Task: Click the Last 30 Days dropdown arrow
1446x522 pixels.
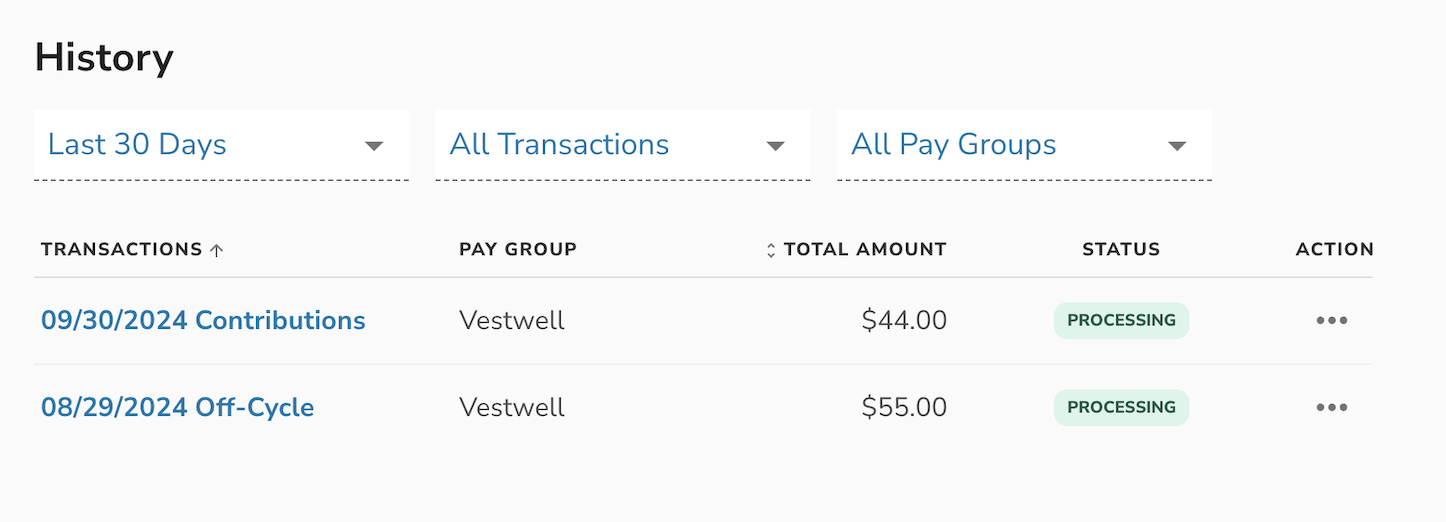Action: point(374,146)
